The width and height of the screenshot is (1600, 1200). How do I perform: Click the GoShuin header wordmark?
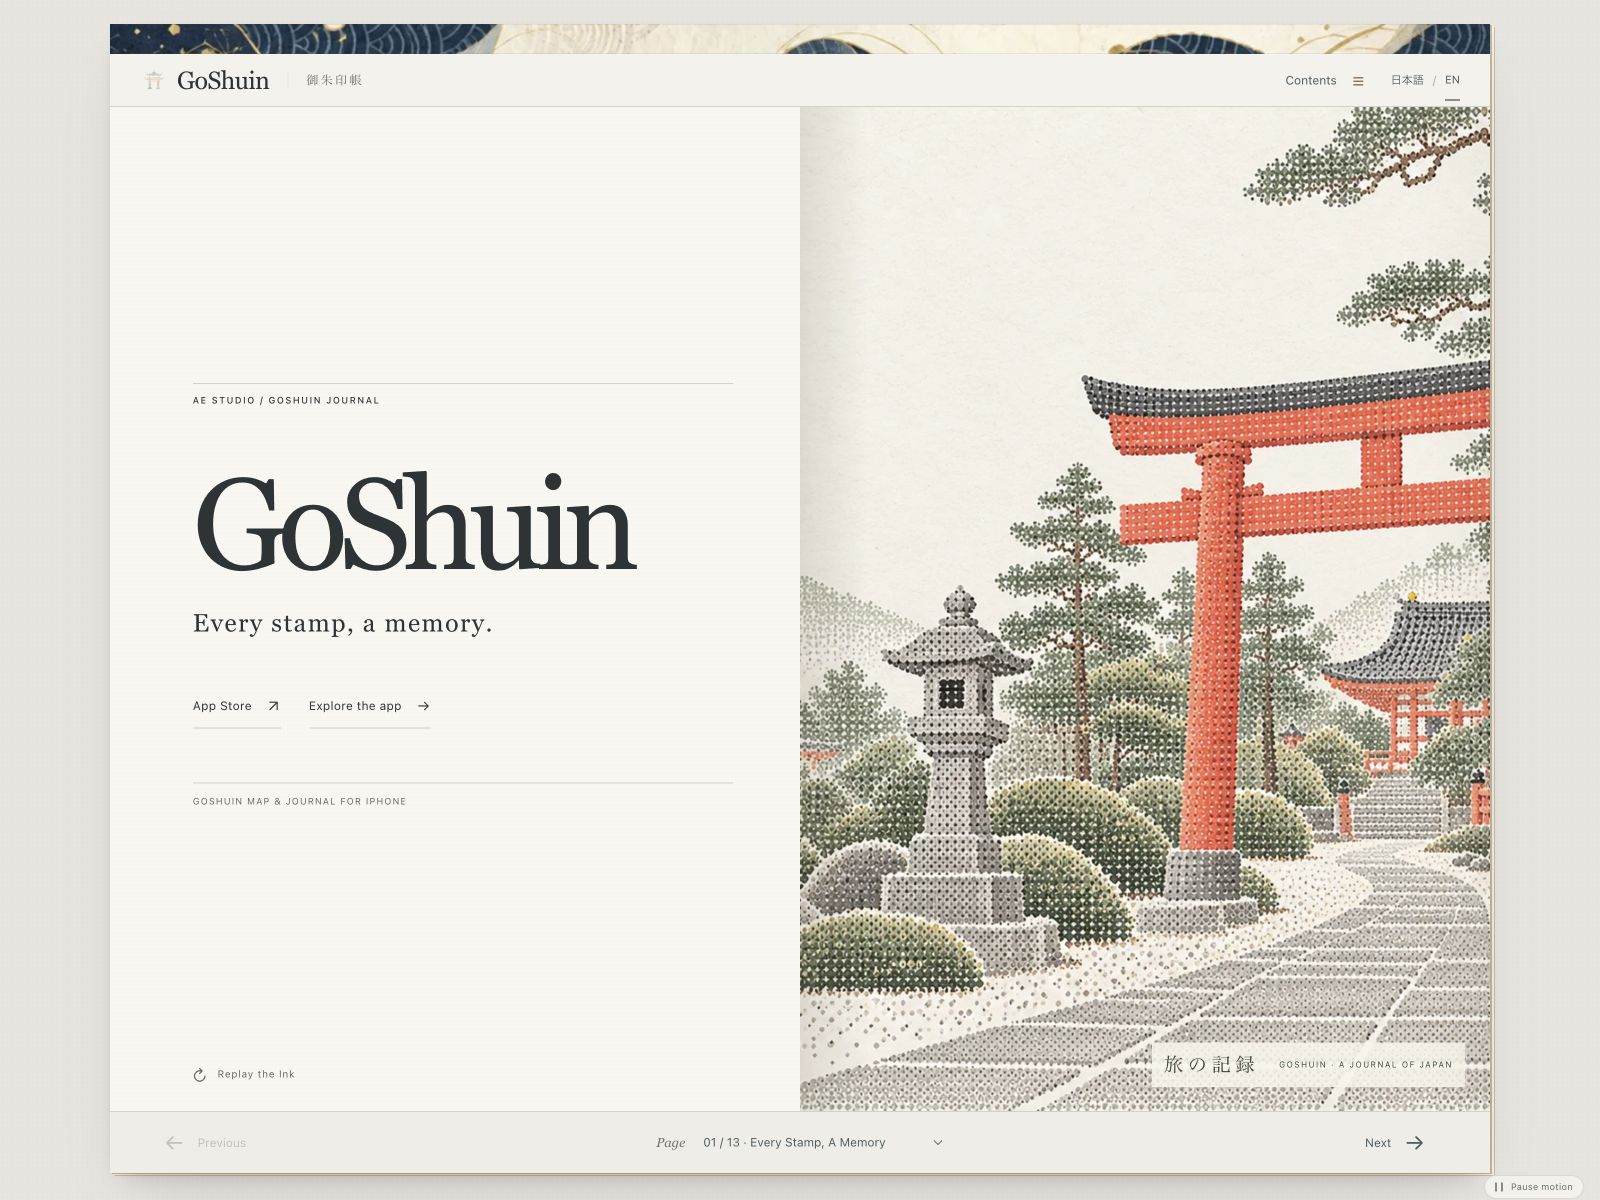[x=223, y=81]
